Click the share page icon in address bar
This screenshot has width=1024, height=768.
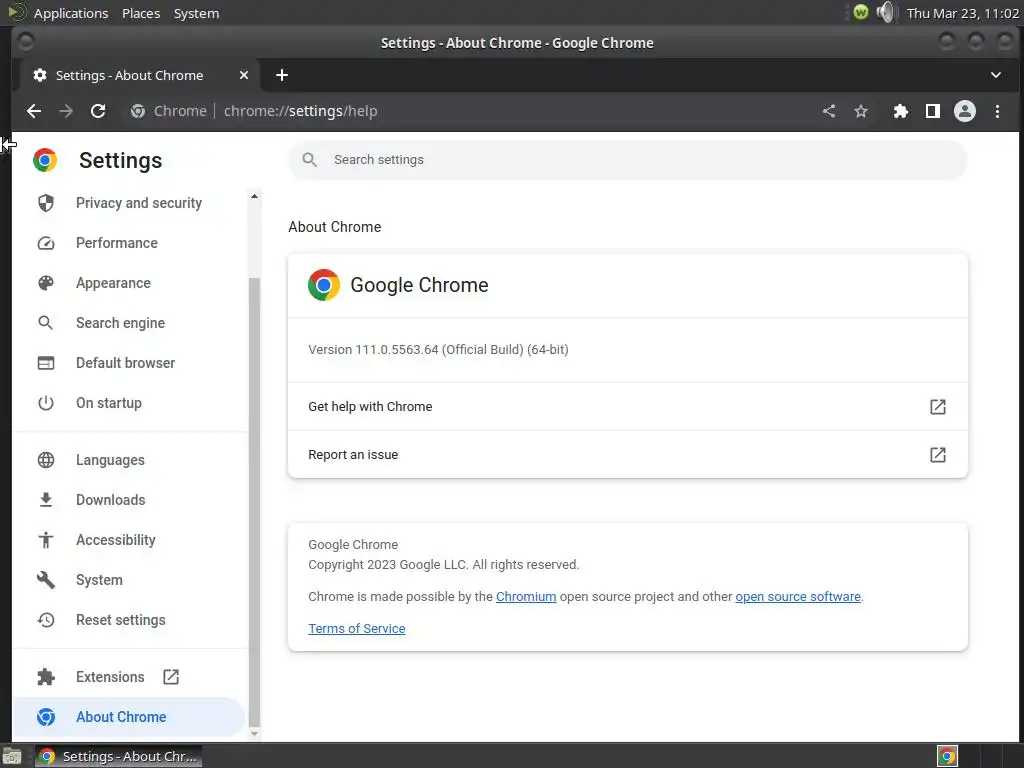[829, 111]
